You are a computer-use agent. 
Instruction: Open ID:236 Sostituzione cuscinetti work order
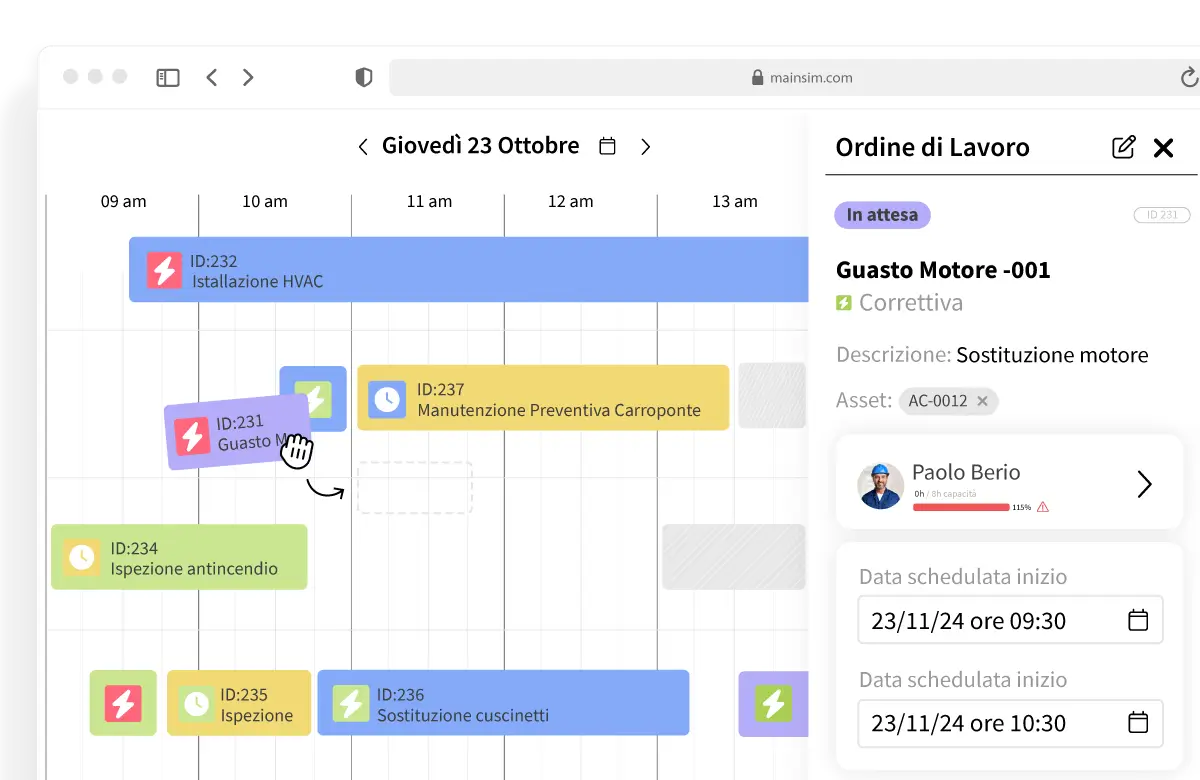coord(503,703)
